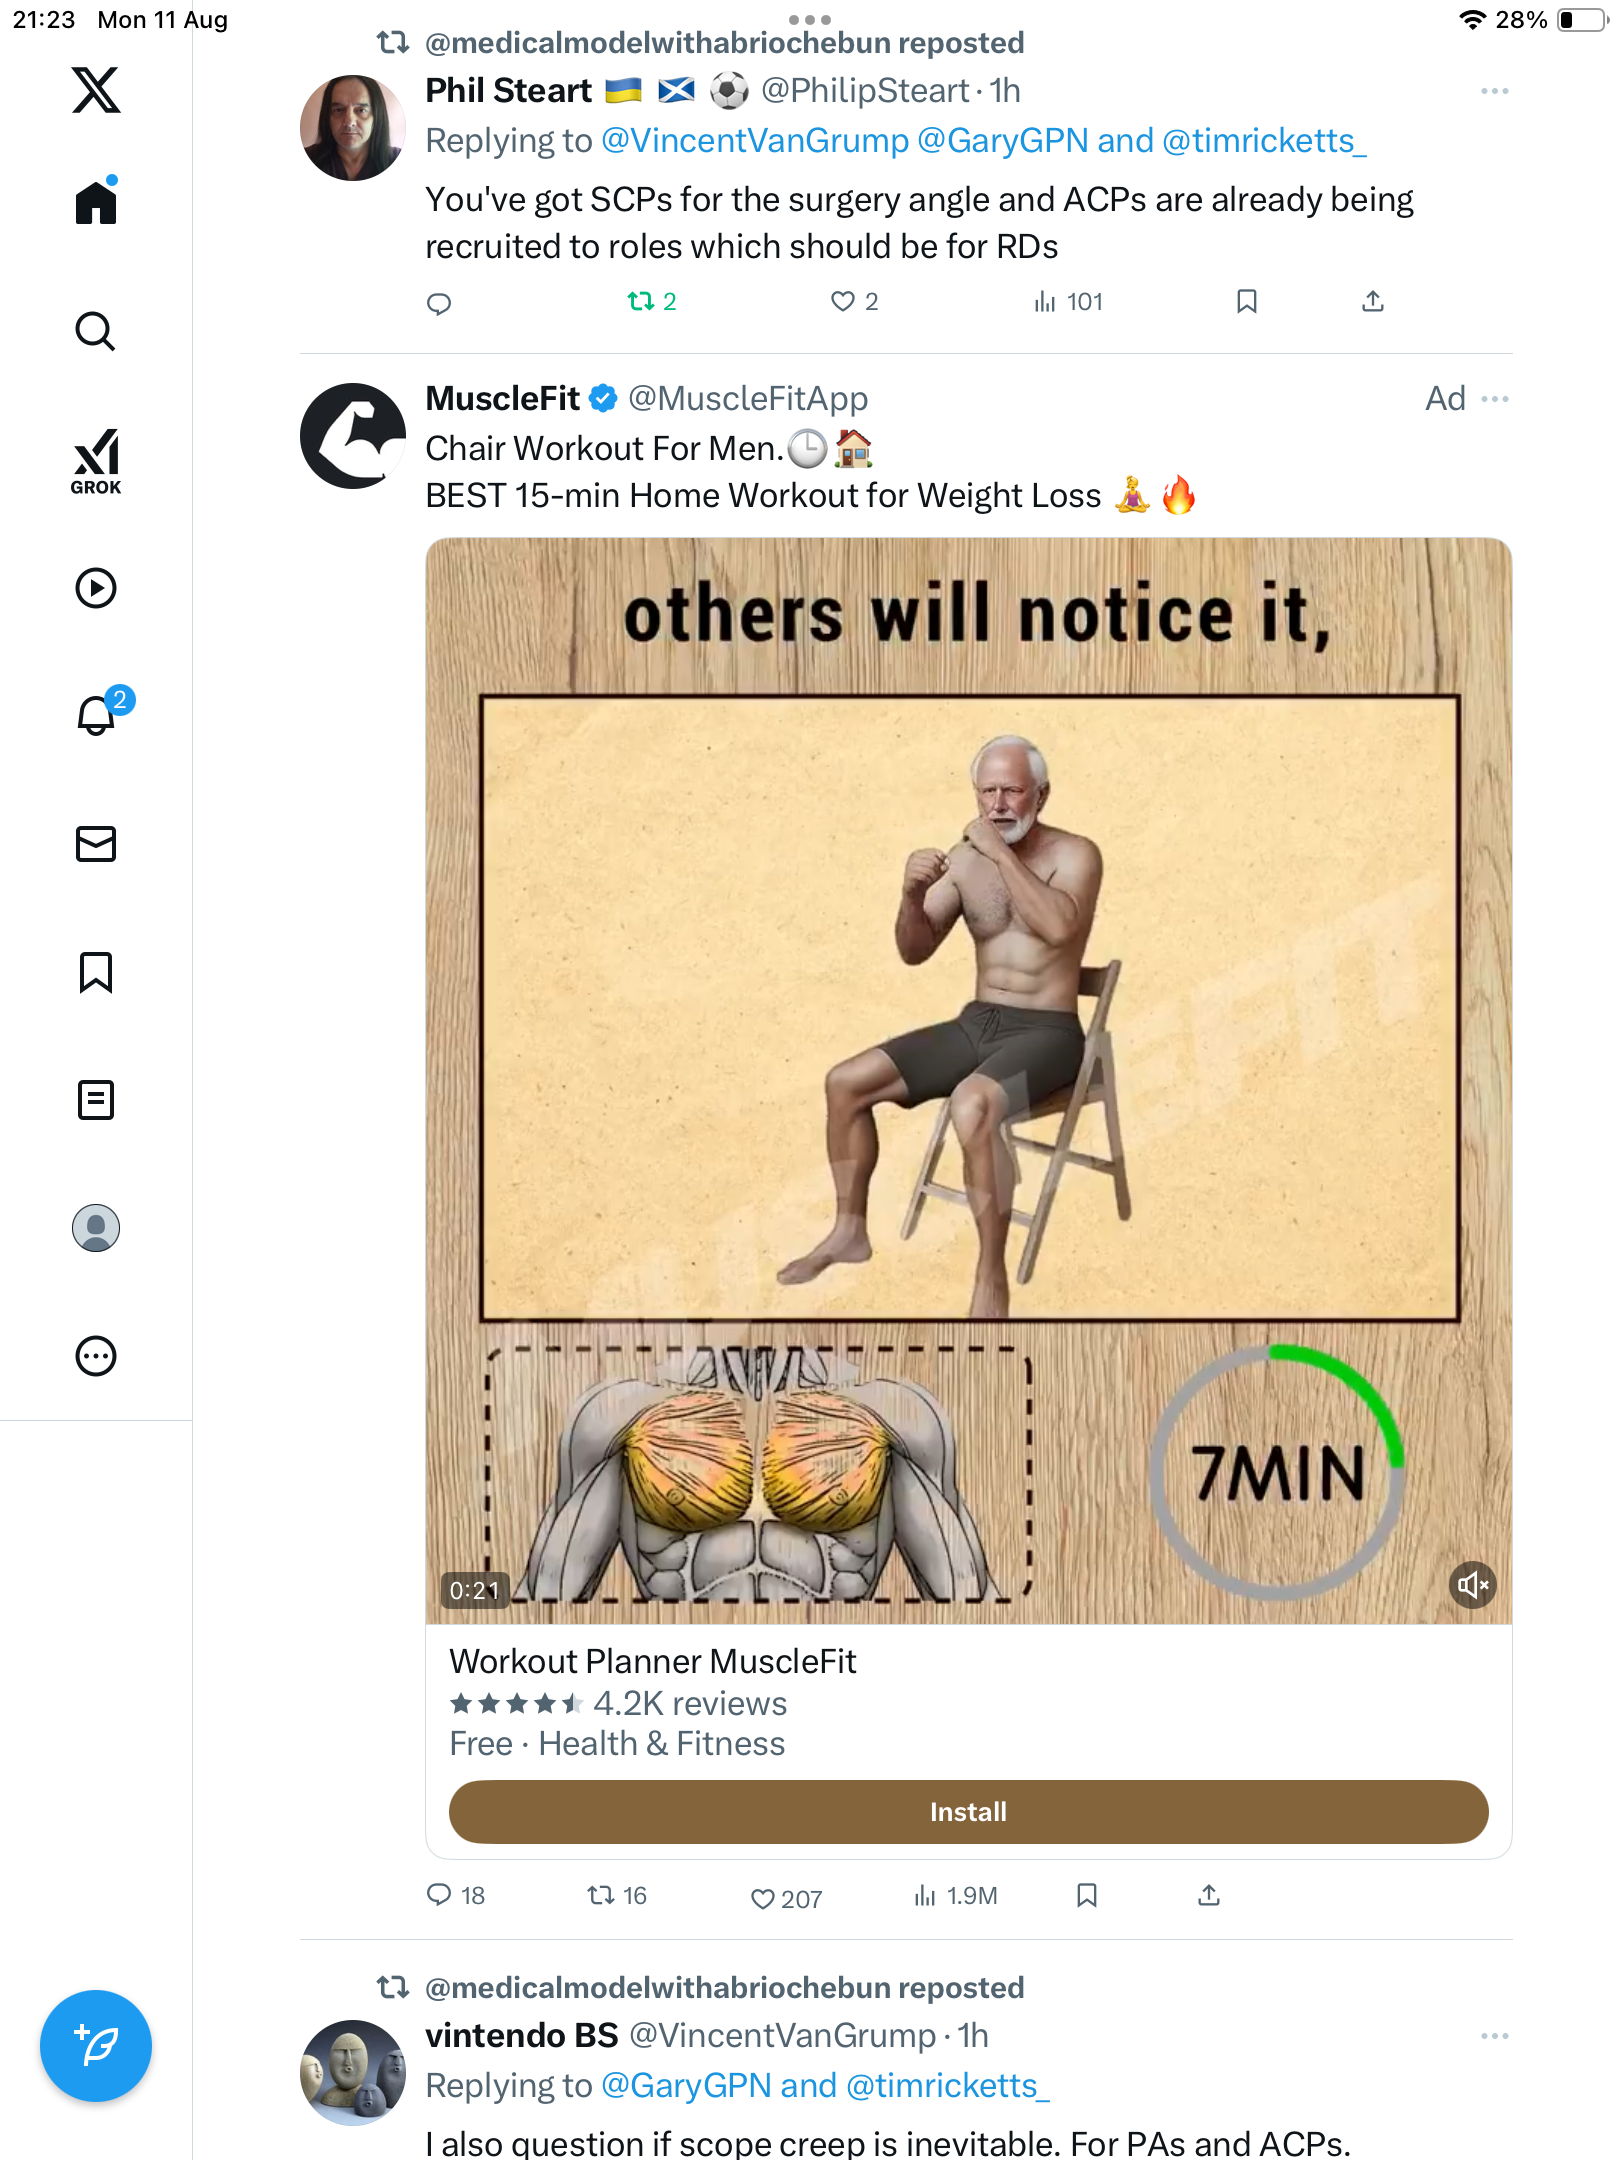Open more options on Phil Steart's post

(1494, 91)
